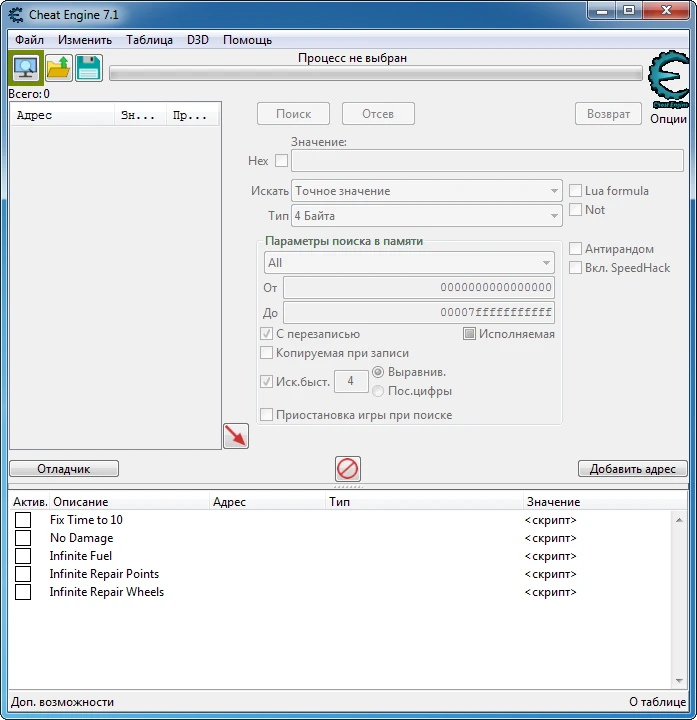The height and width of the screenshot is (720, 697).
Task: Toggle the Иск.быст. checkbox
Action: [x=266, y=382]
